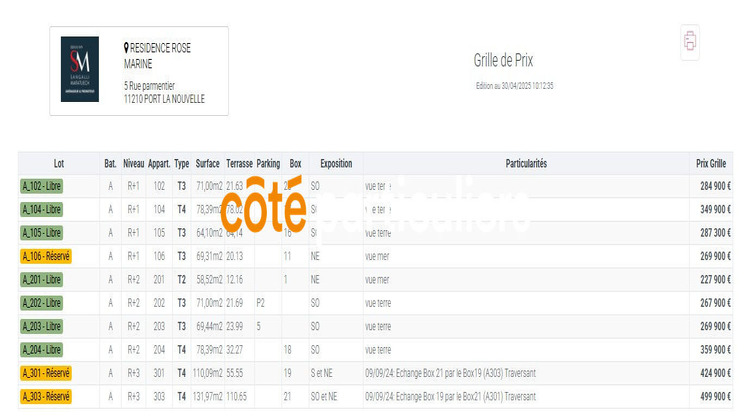This screenshot has width=750, height=420.
Task: Open reserved lot A_106 - Réservé
Action: pos(45,256)
